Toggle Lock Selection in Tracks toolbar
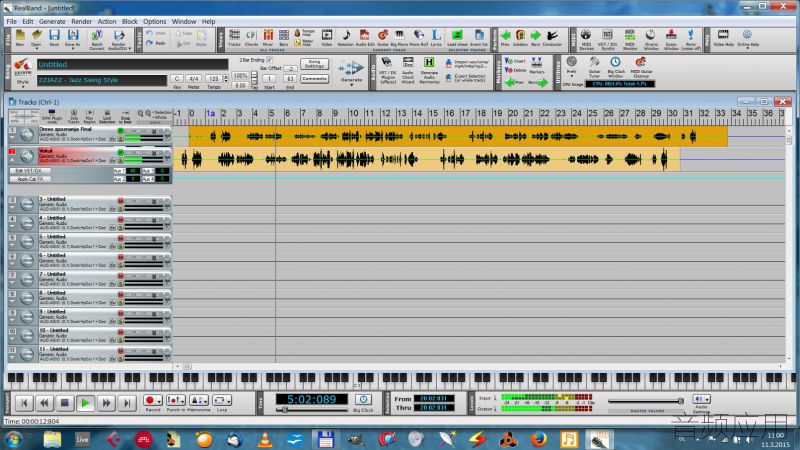Image resolution: width=800 pixels, height=450 pixels. tap(107, 116)
